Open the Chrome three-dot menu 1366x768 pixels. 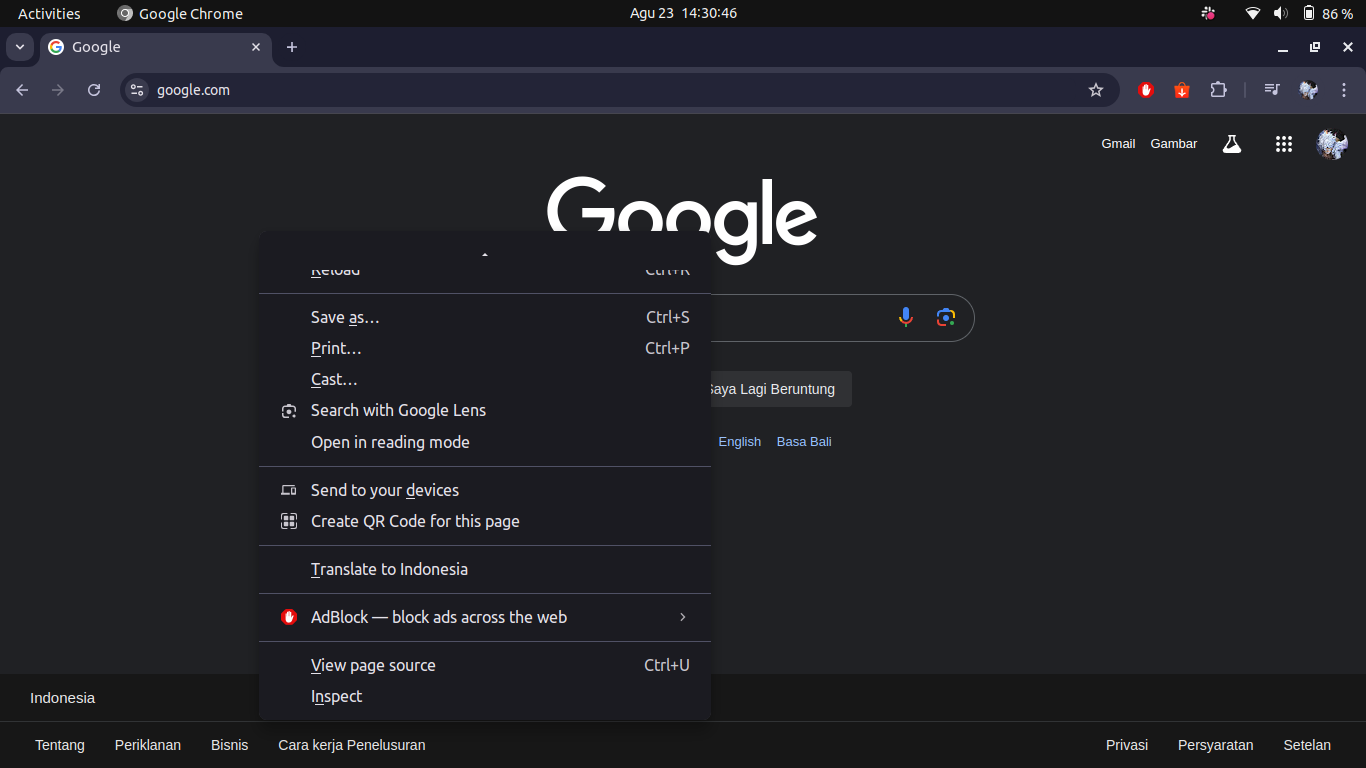click(x=1344, y=90)
